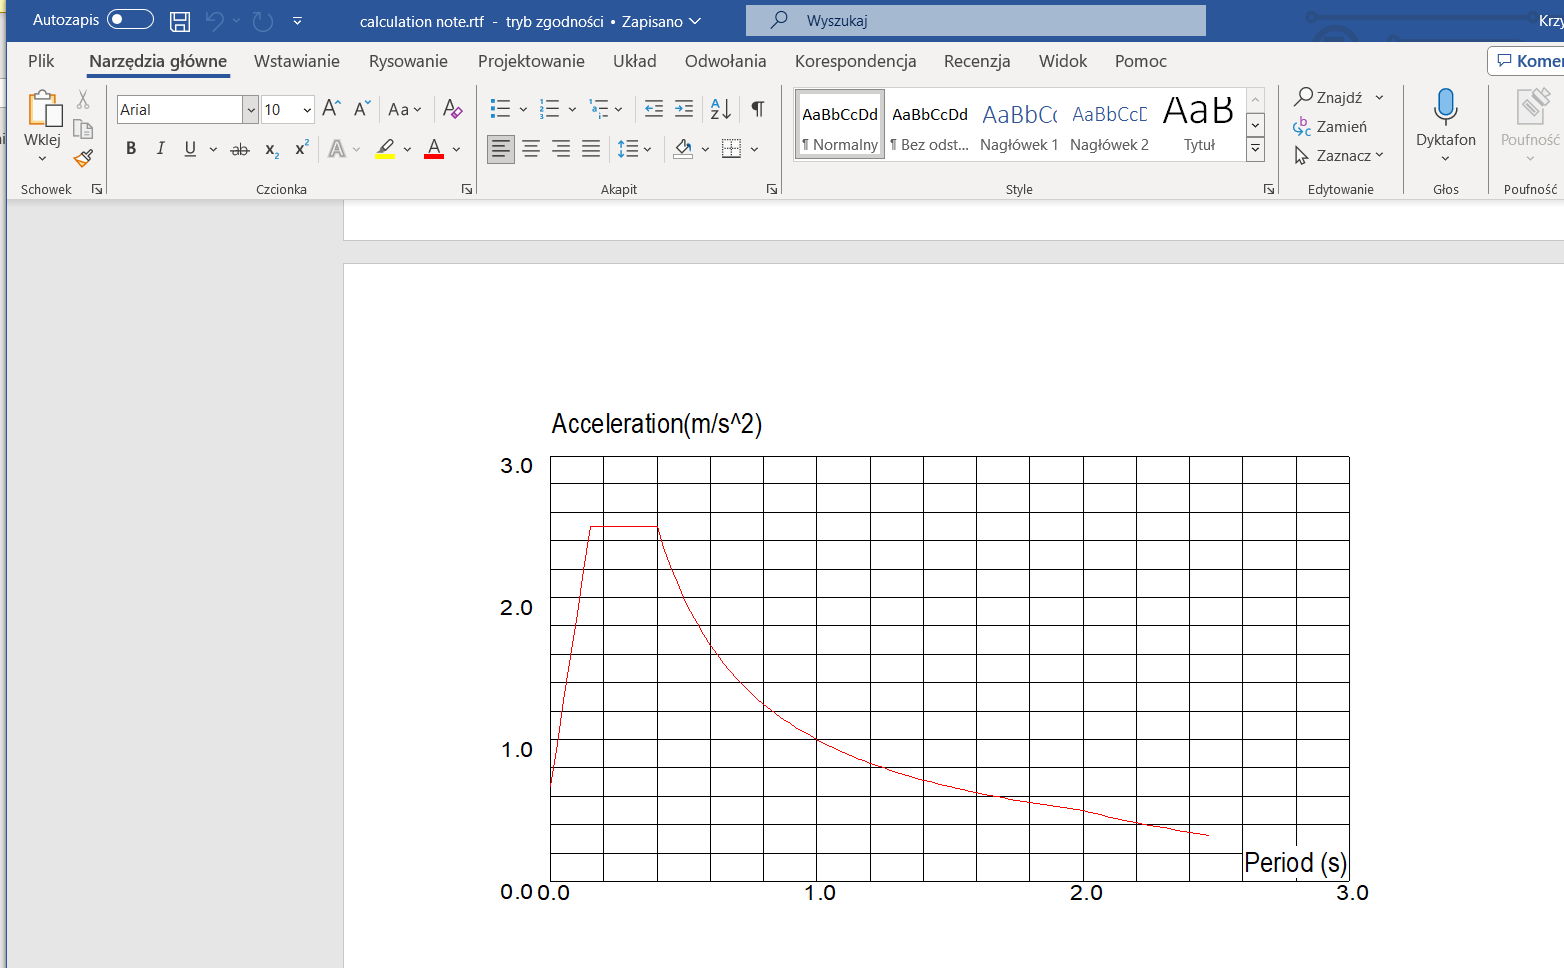Apply strikethrough formatting
The width and height of the screenshot is (1564, 968).
[239, 148]
